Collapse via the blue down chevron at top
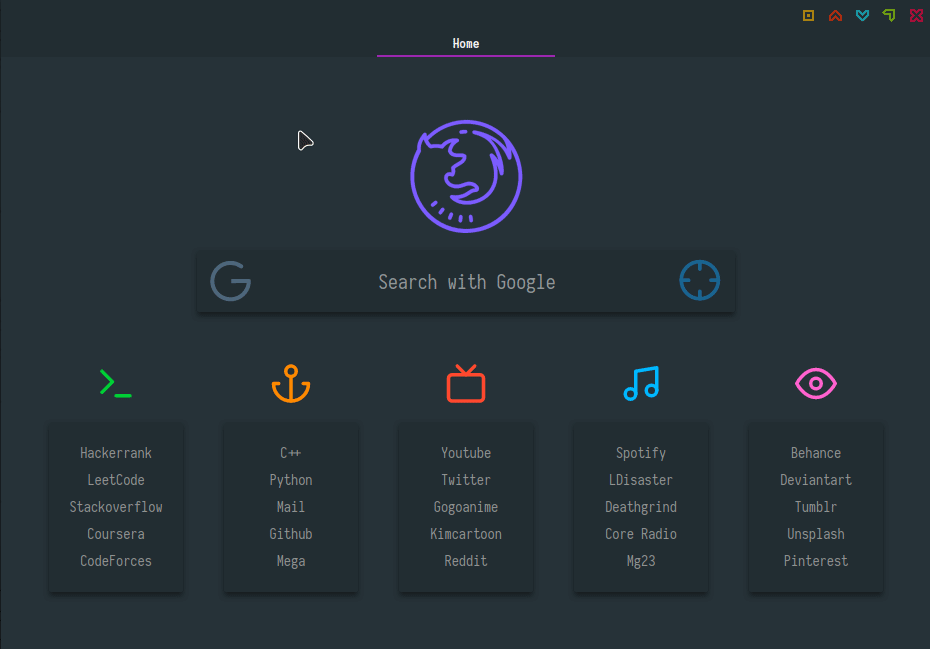 (862, 15)
